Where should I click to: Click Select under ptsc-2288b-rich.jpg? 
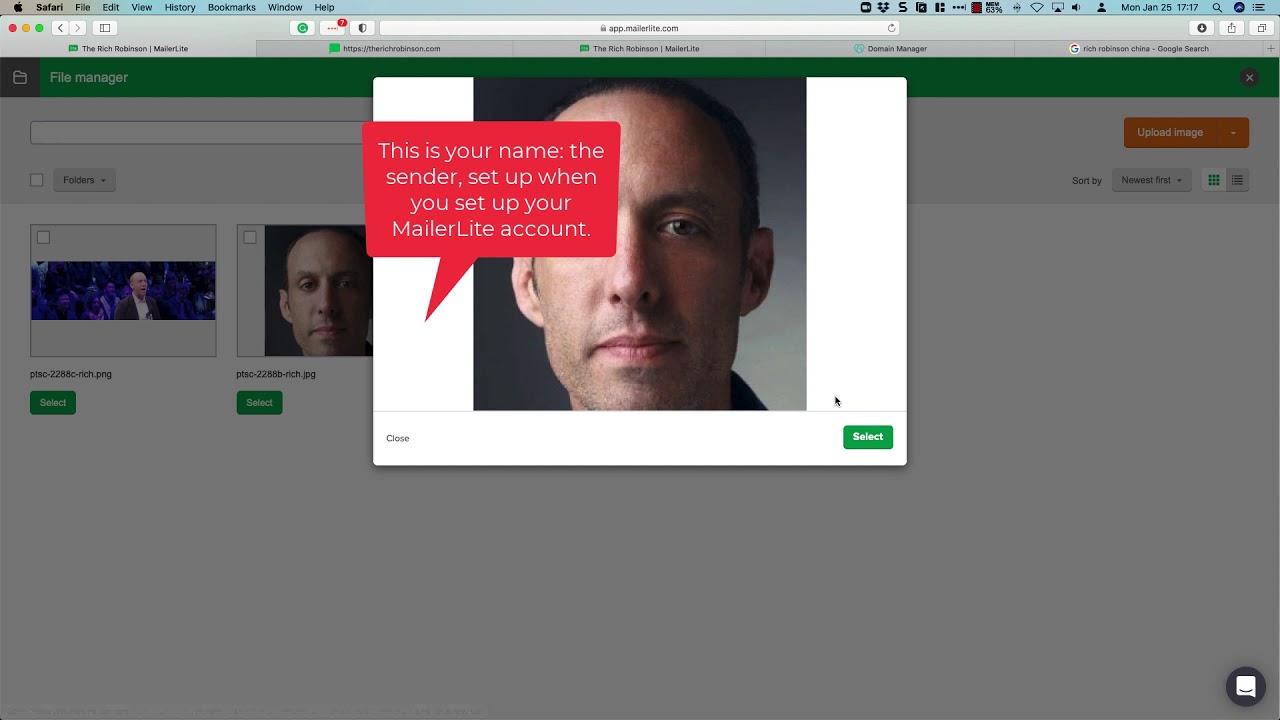(259, 402)
